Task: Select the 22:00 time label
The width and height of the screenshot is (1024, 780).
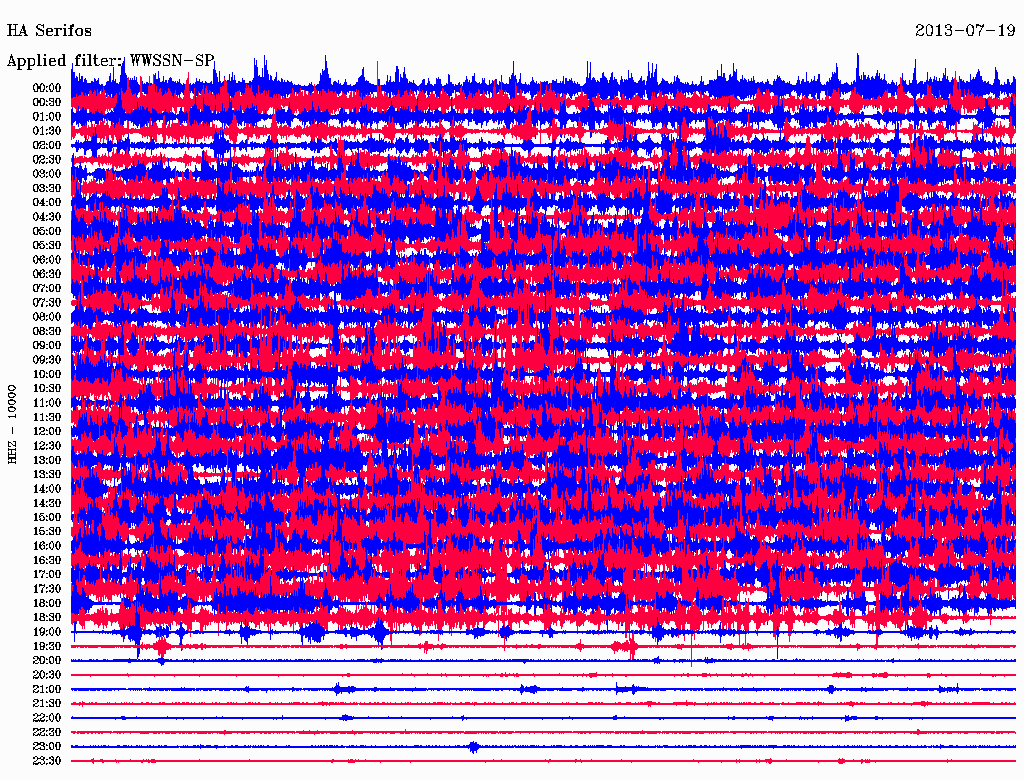Action: point(47,718)
